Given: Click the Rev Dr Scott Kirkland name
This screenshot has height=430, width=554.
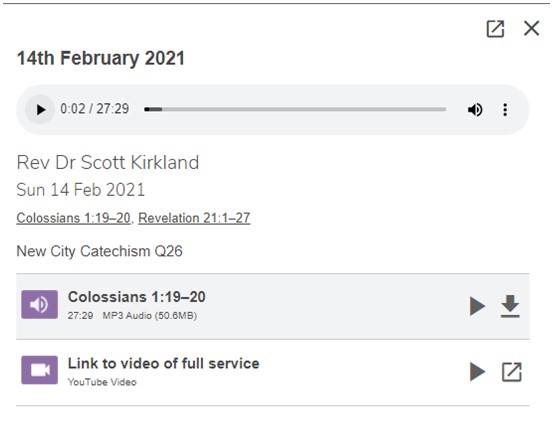Looking at the screenshot, I should coord(108,163).
